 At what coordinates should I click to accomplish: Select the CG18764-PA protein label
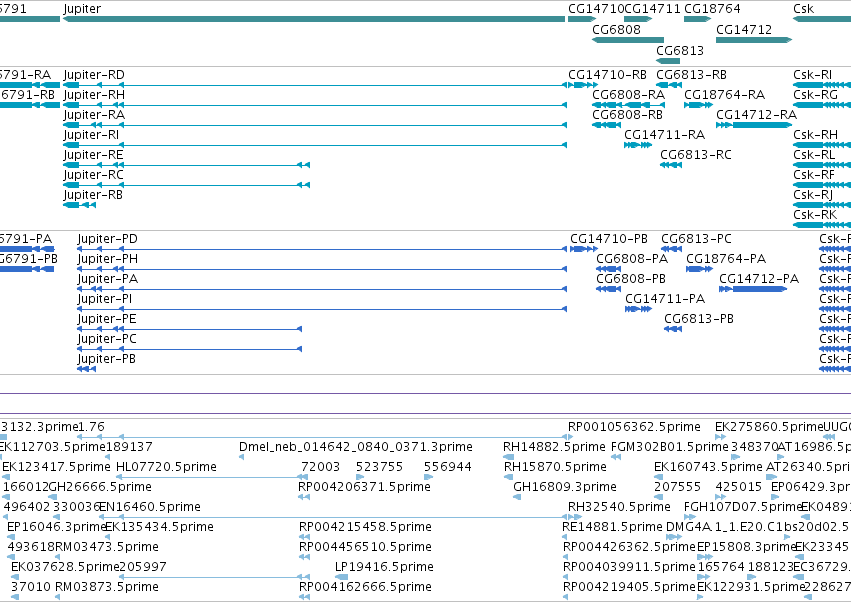click(x=726, y=259)
